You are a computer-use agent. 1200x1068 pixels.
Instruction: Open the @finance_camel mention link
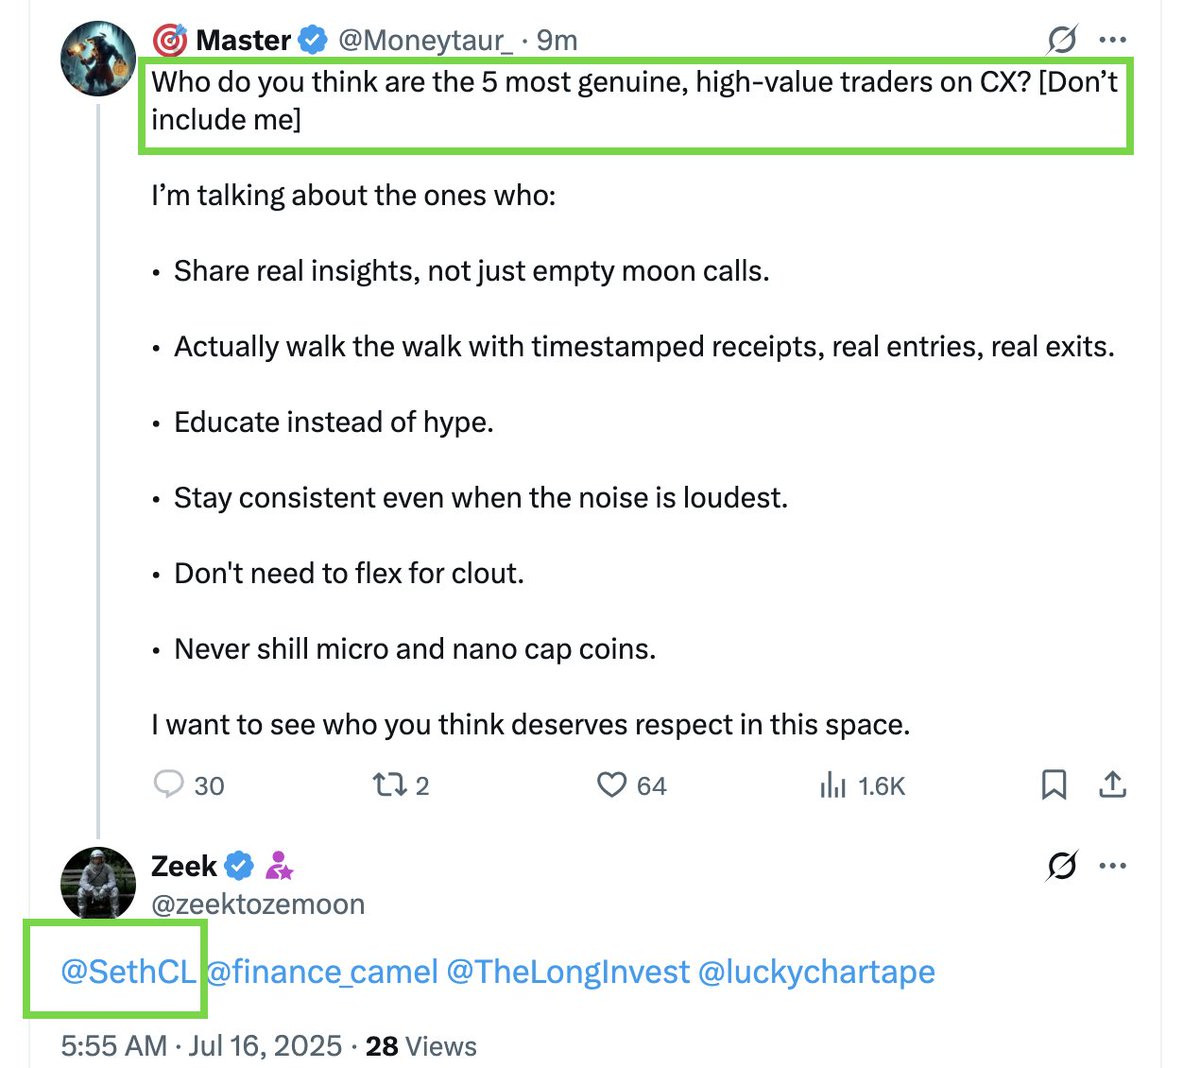point(322,972)
